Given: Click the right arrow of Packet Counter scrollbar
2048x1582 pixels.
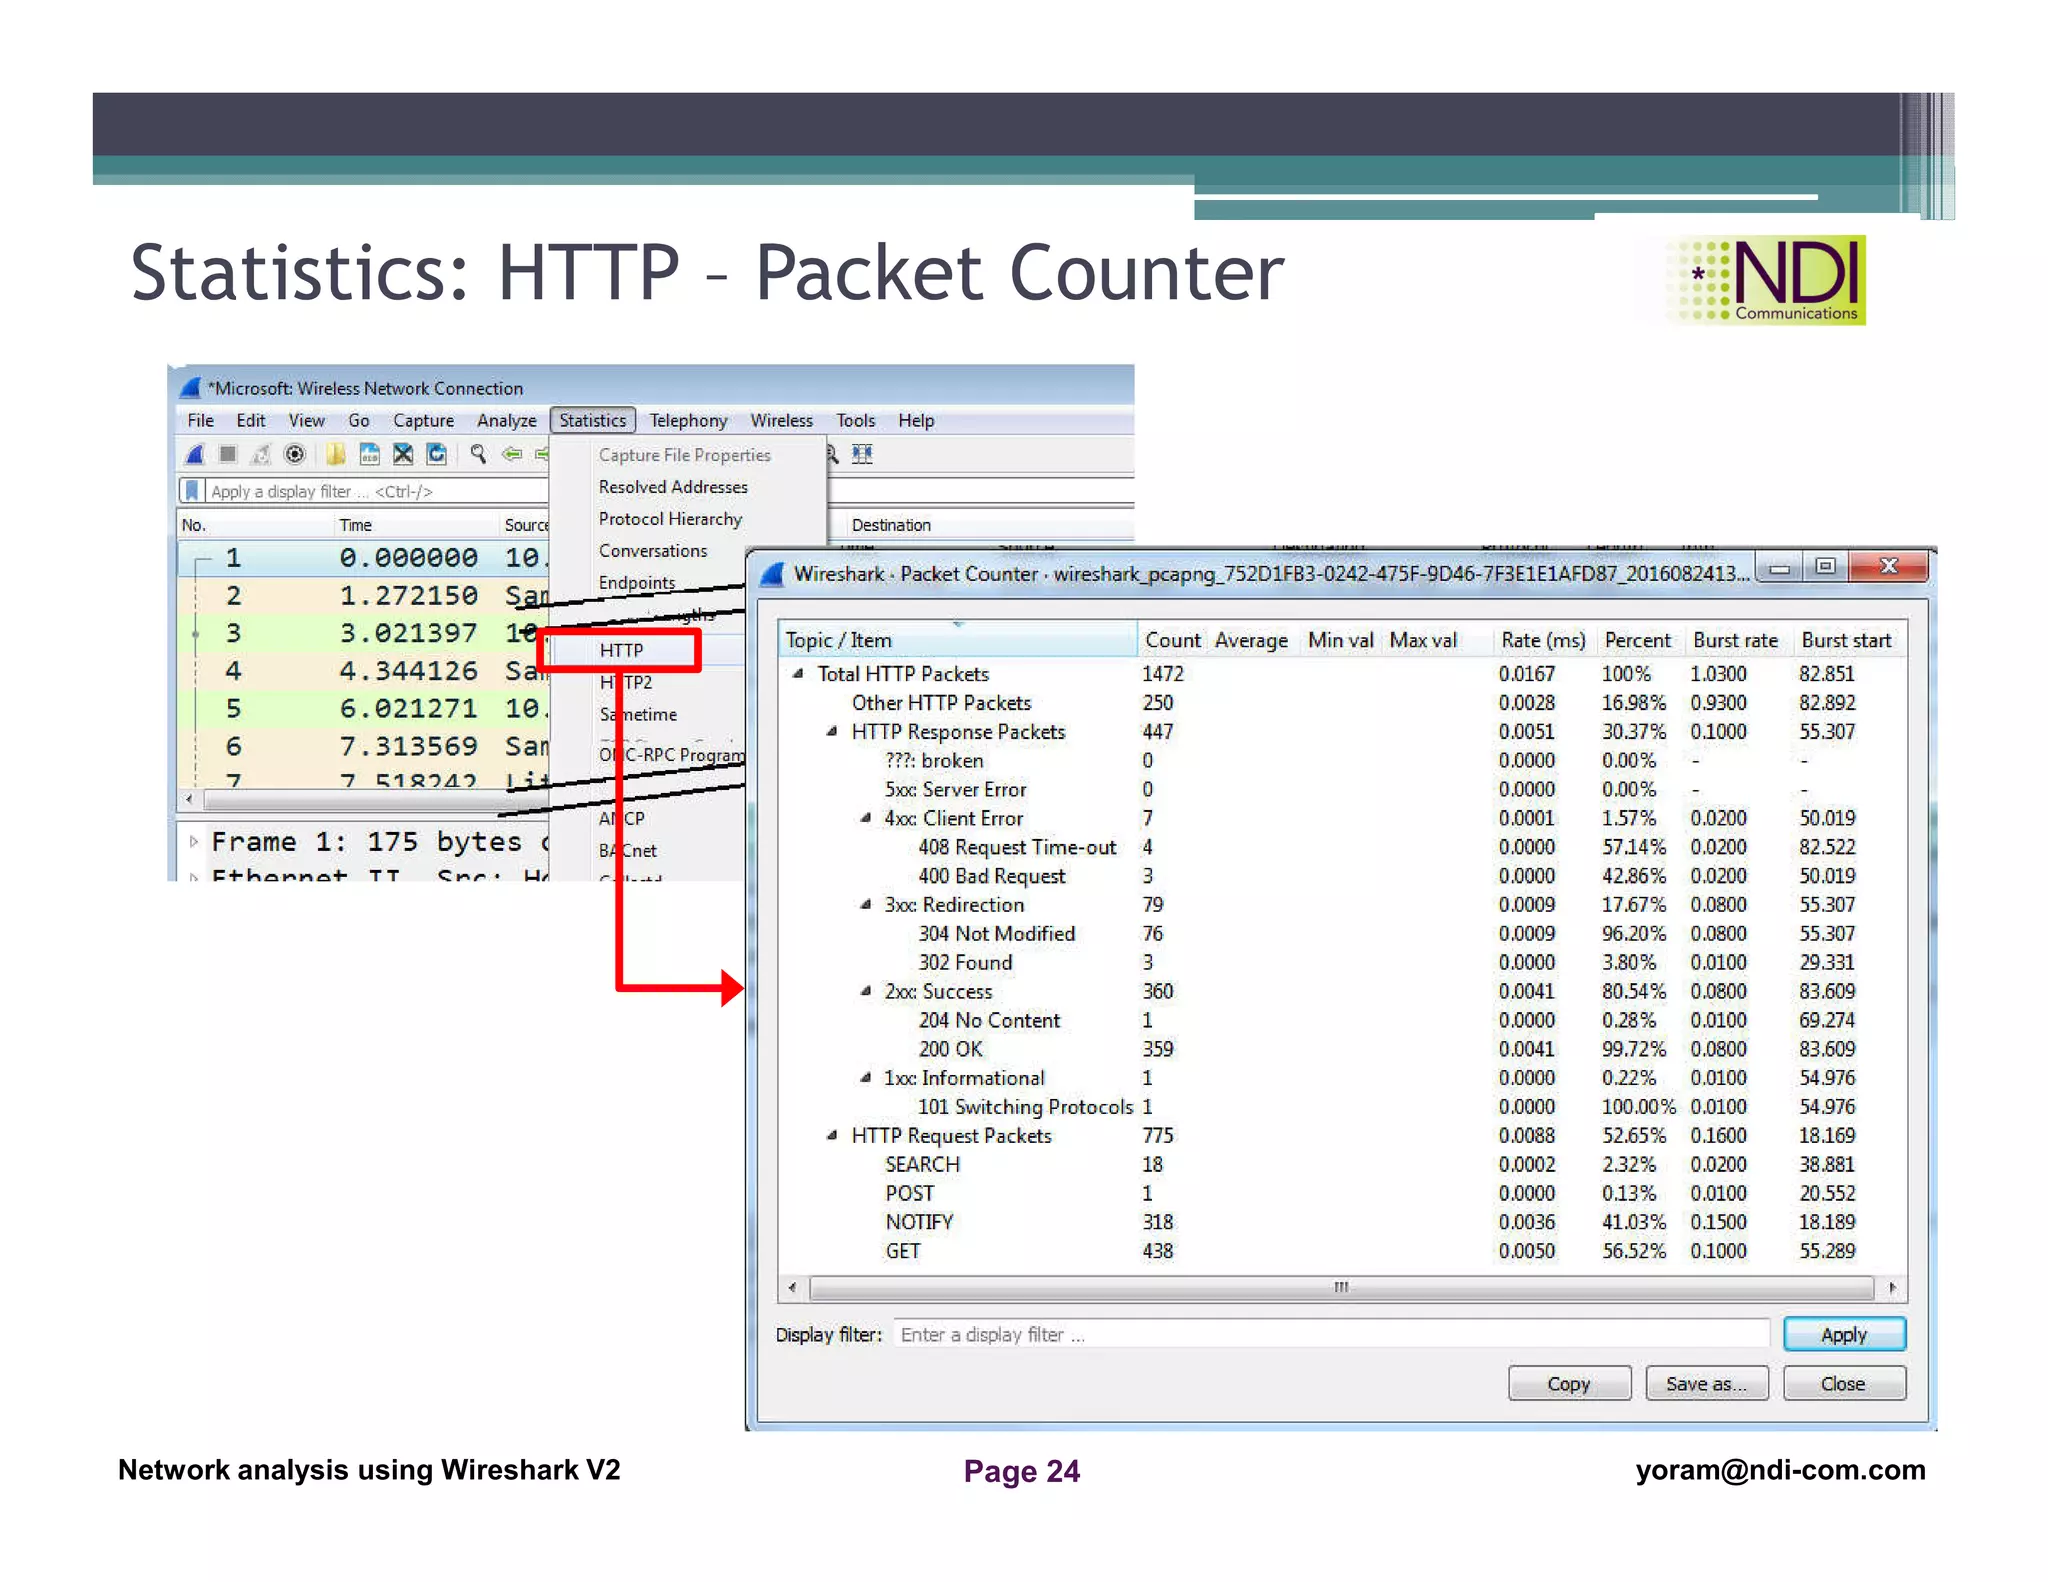Looking at the screenshot, I should pyautogui.click(x=1891, y=1288).
